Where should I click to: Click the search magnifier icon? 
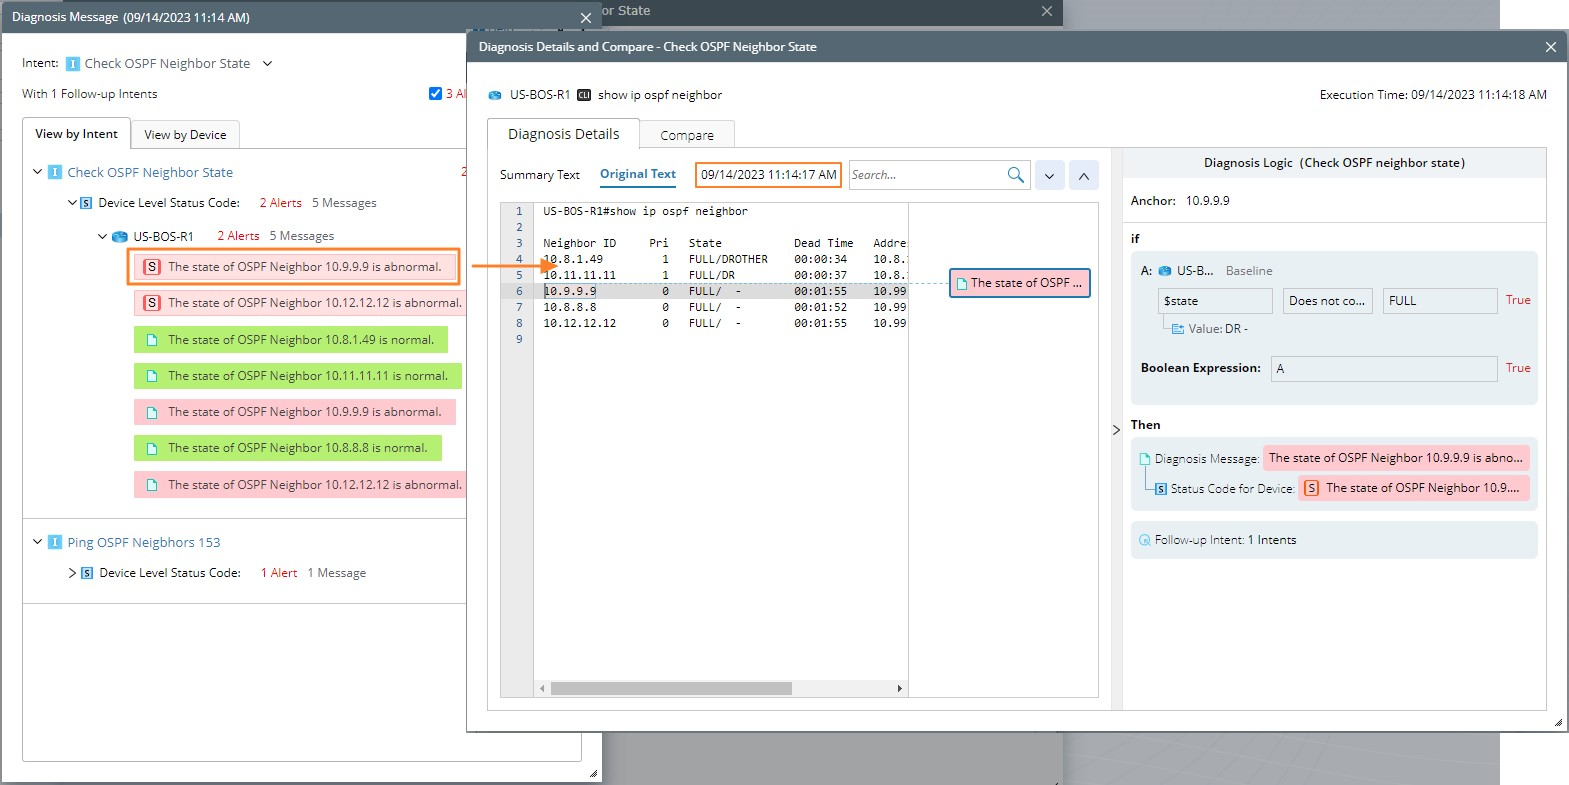coord(1015,175)
